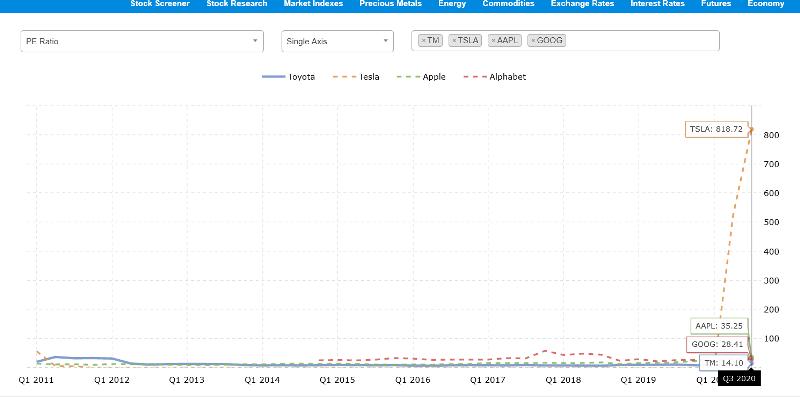
Task: Open the Exchange Rates menu
Action: [582, 4]
